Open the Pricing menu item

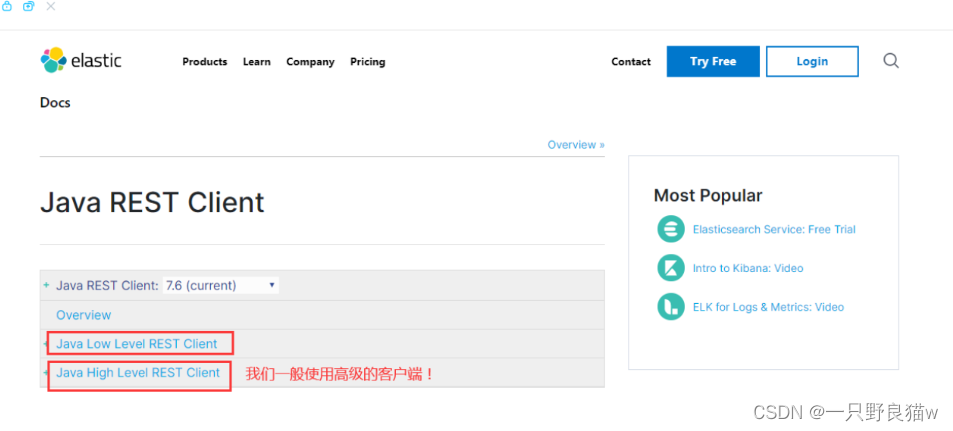tap(368, 61)
